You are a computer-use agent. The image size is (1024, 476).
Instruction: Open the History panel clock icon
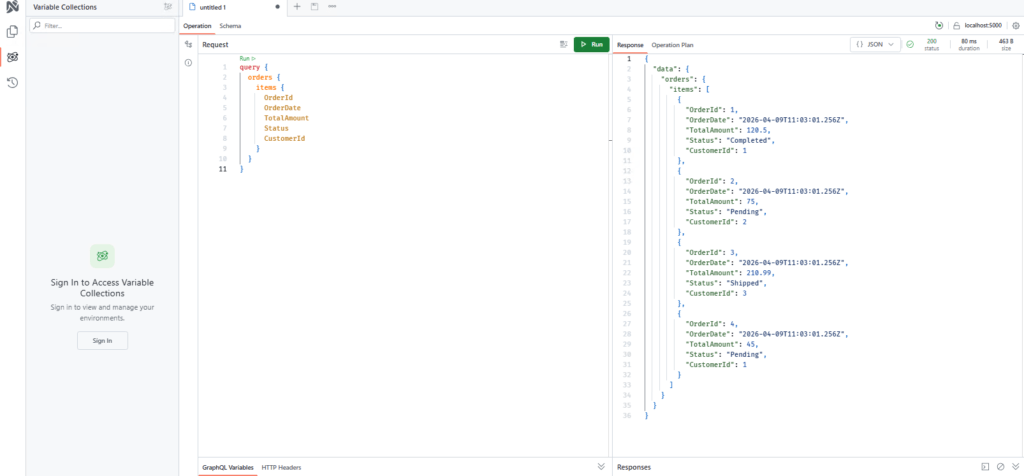pyautogui.click(x=12, y=82)
